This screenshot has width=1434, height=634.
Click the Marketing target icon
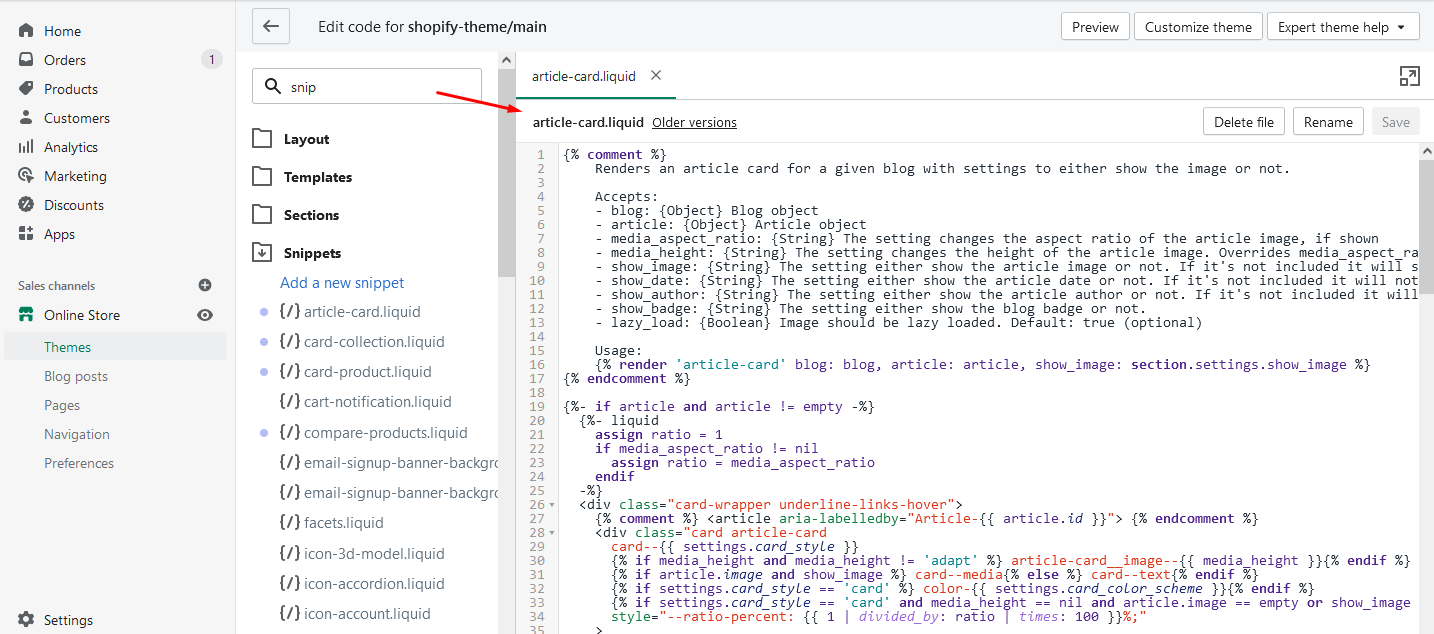(26, 176)
